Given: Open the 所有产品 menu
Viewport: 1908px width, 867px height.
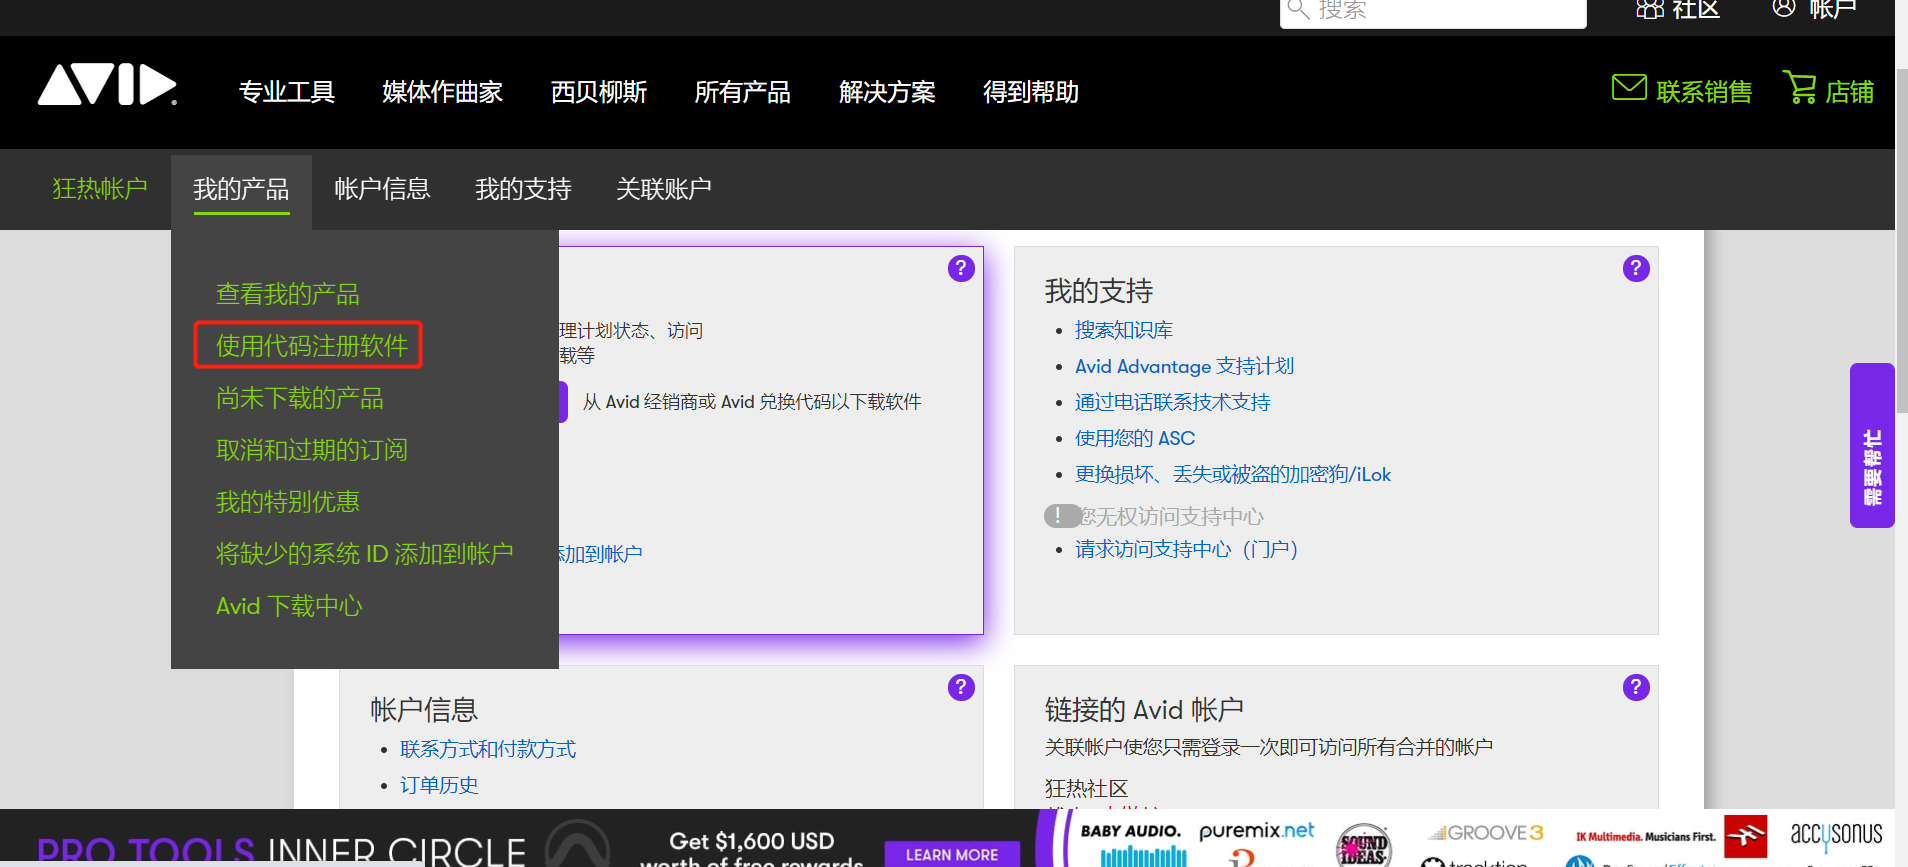Looking at the screenshot, I should 743,92.
